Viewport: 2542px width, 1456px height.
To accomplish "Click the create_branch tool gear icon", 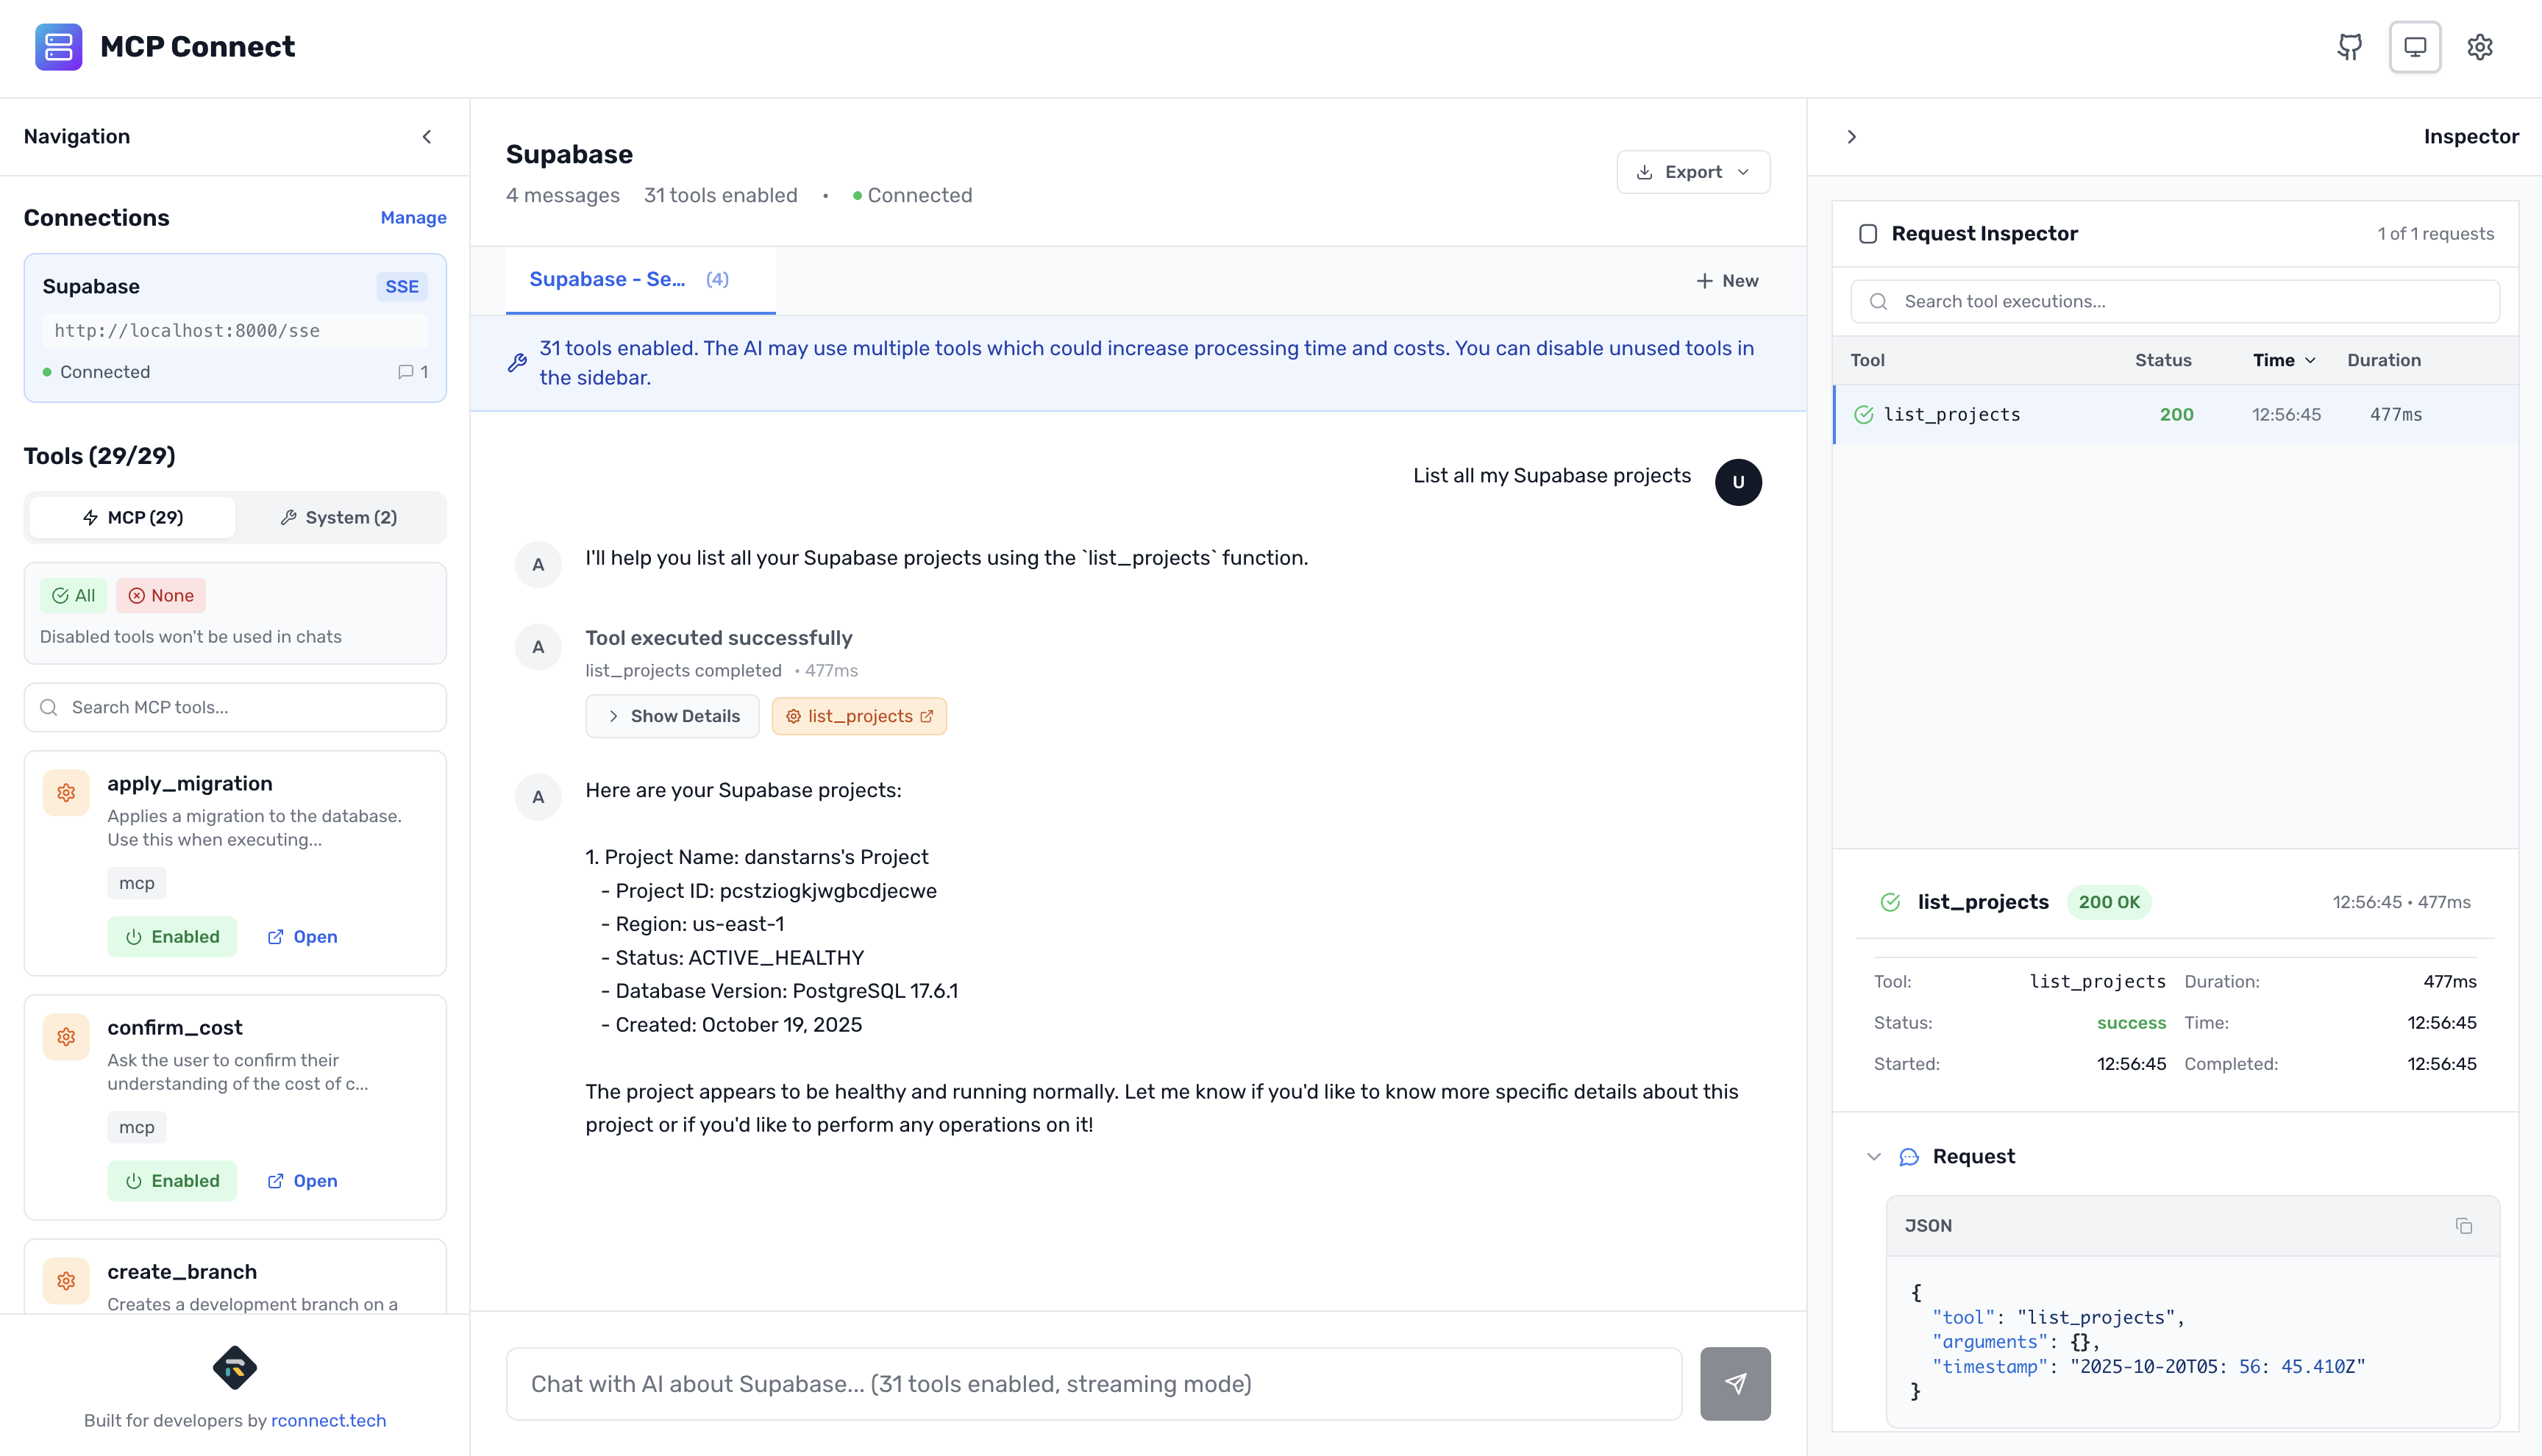I will click(x=65, y=1280).
